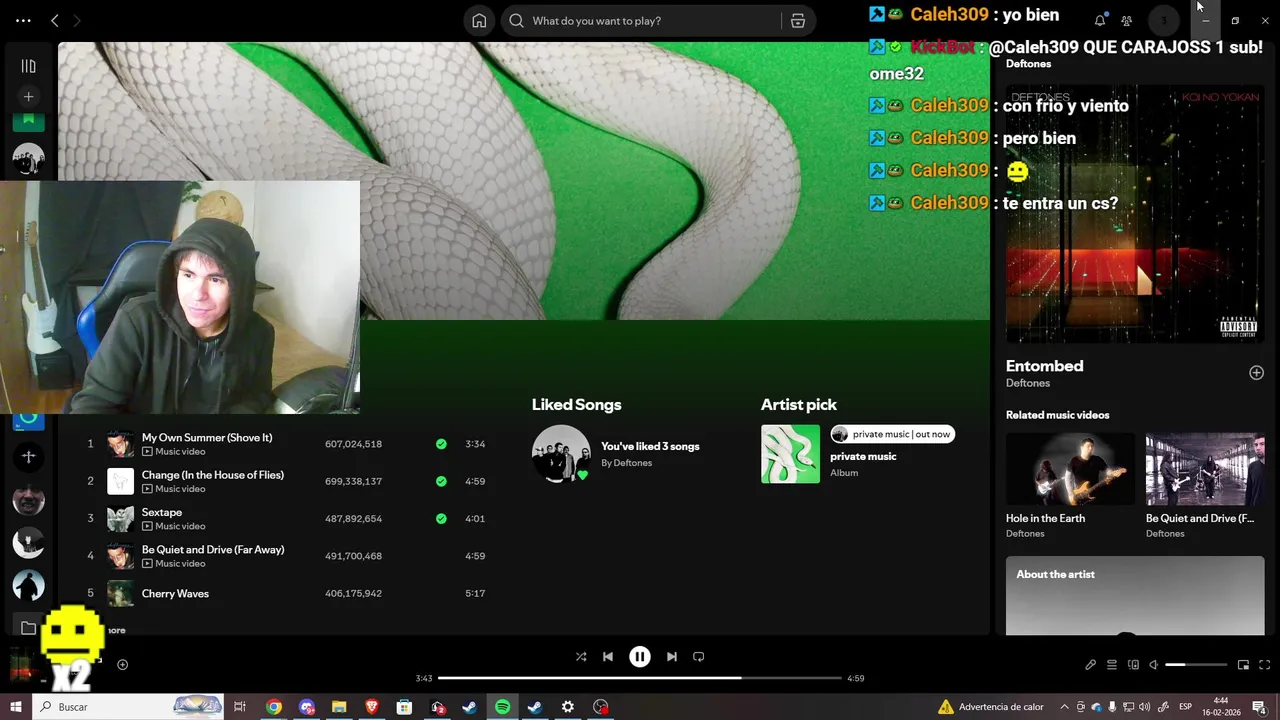
Task: Open Advertencia de calor weather alert
Action: point(991,707)
